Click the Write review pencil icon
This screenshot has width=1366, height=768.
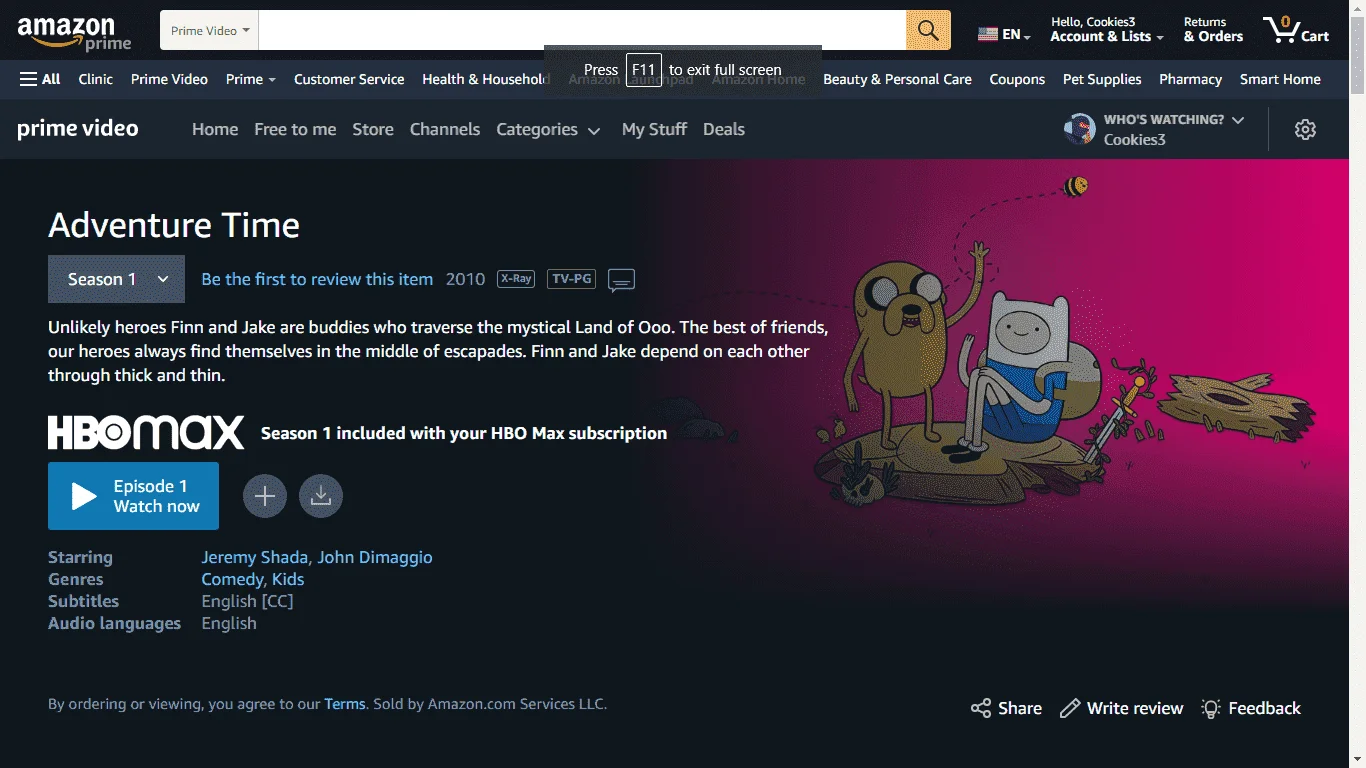tap(1070, 708)
